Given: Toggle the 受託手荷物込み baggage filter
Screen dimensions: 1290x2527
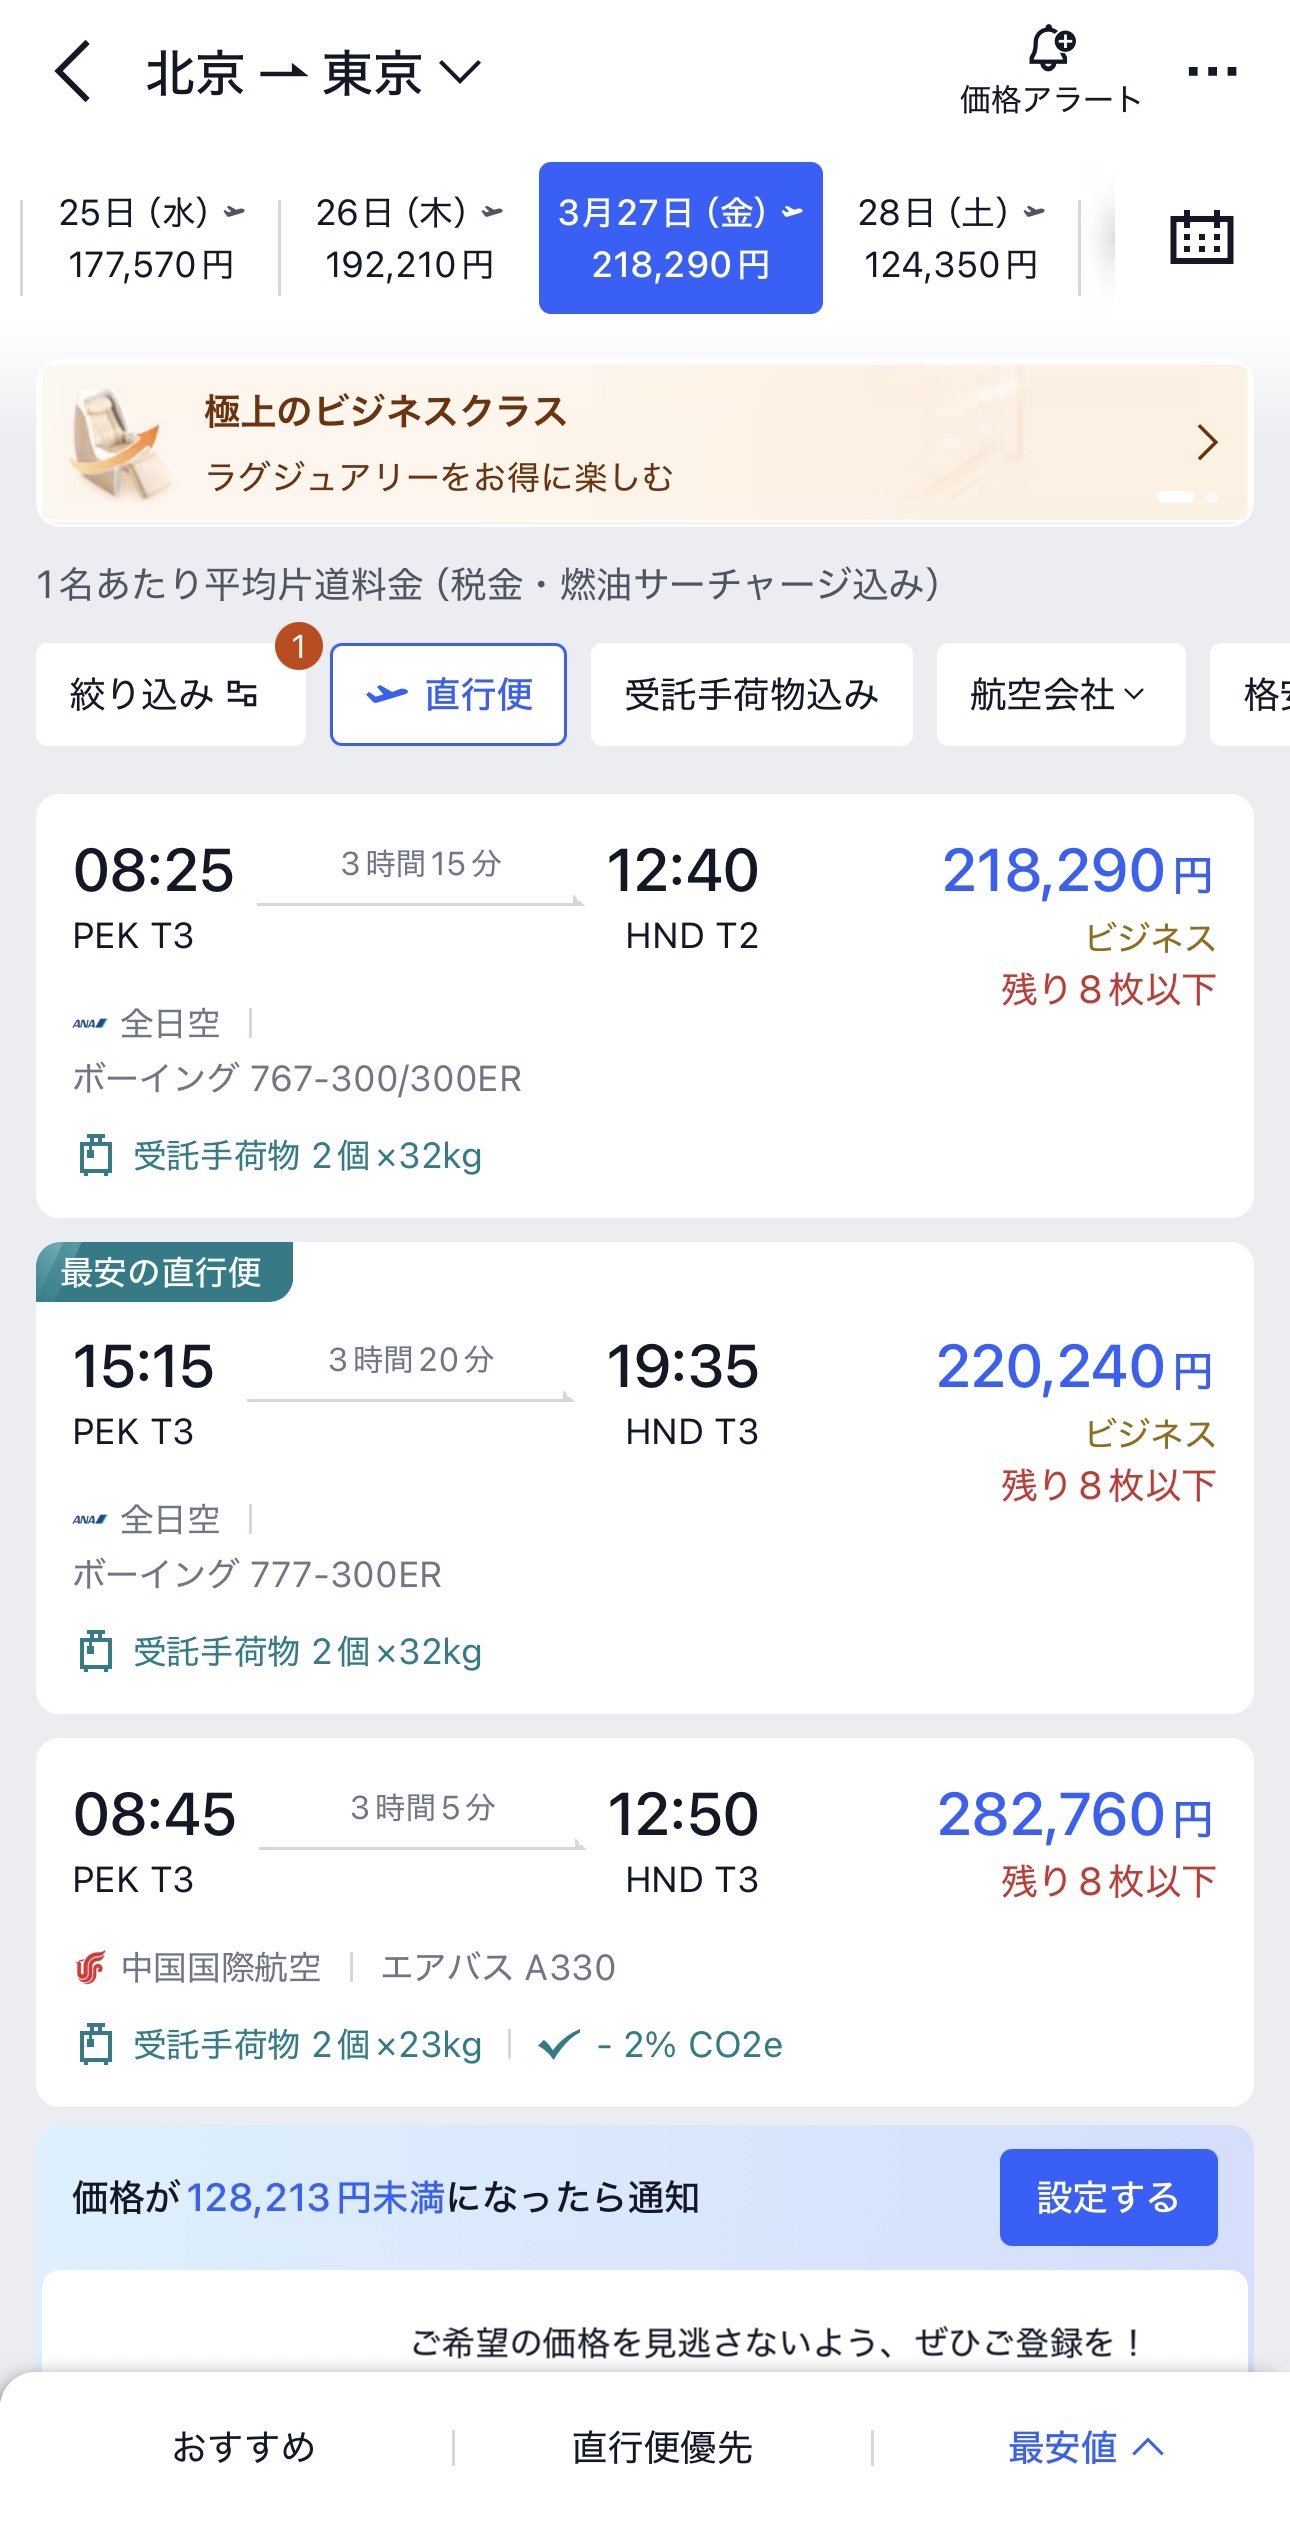Looking at the screenshot, I should (x=751, y=694).
